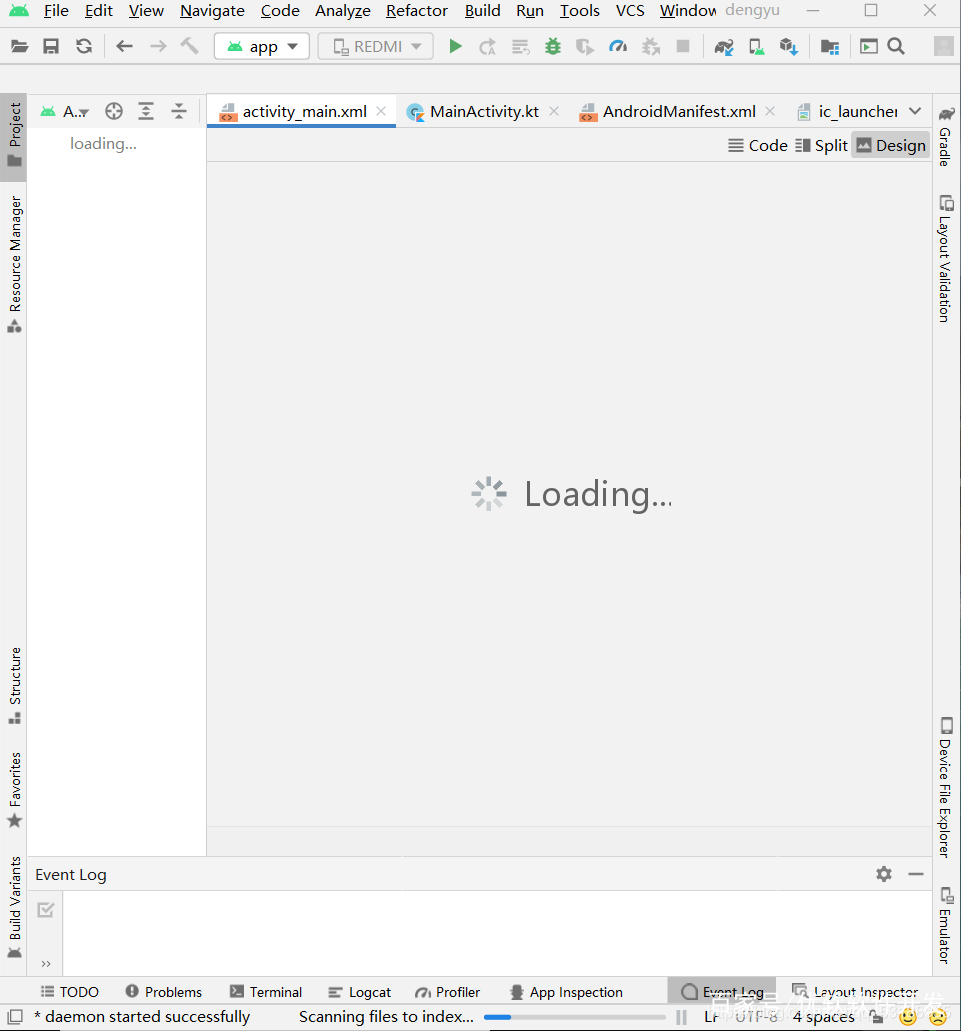Collapse all in Project panel
Screen dimensions: 961x1031
(x=179, y=111)
